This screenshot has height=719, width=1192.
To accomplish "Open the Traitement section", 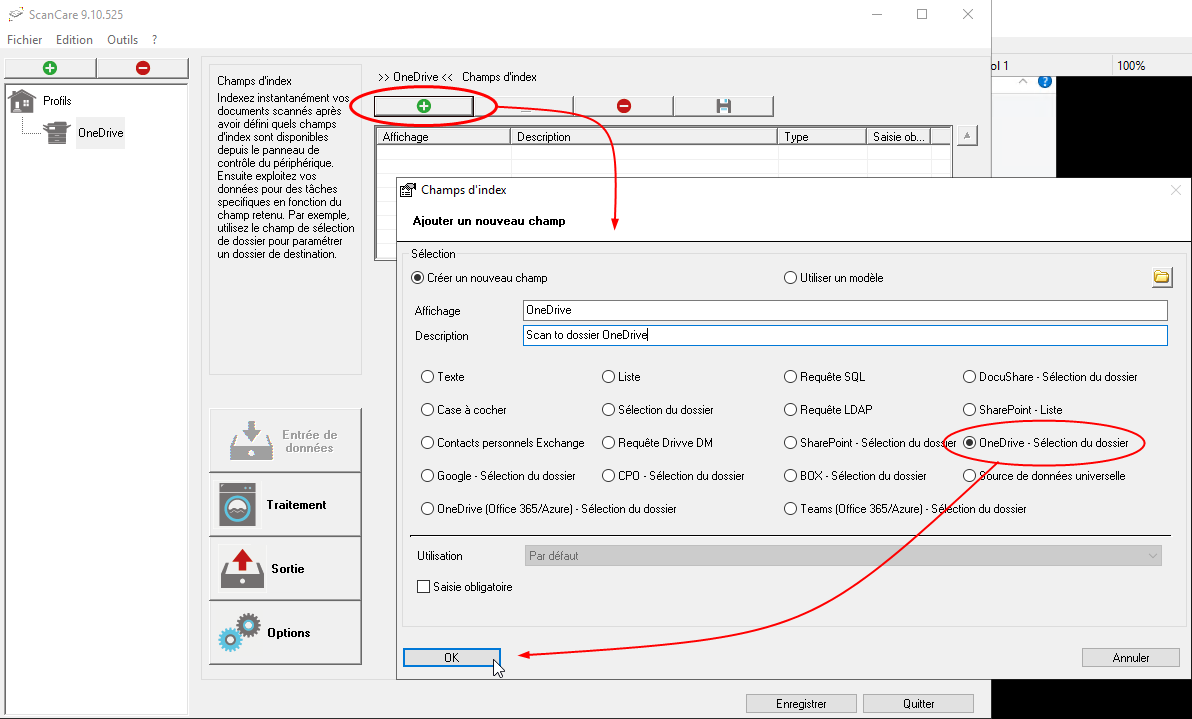I will click(285, 505).
